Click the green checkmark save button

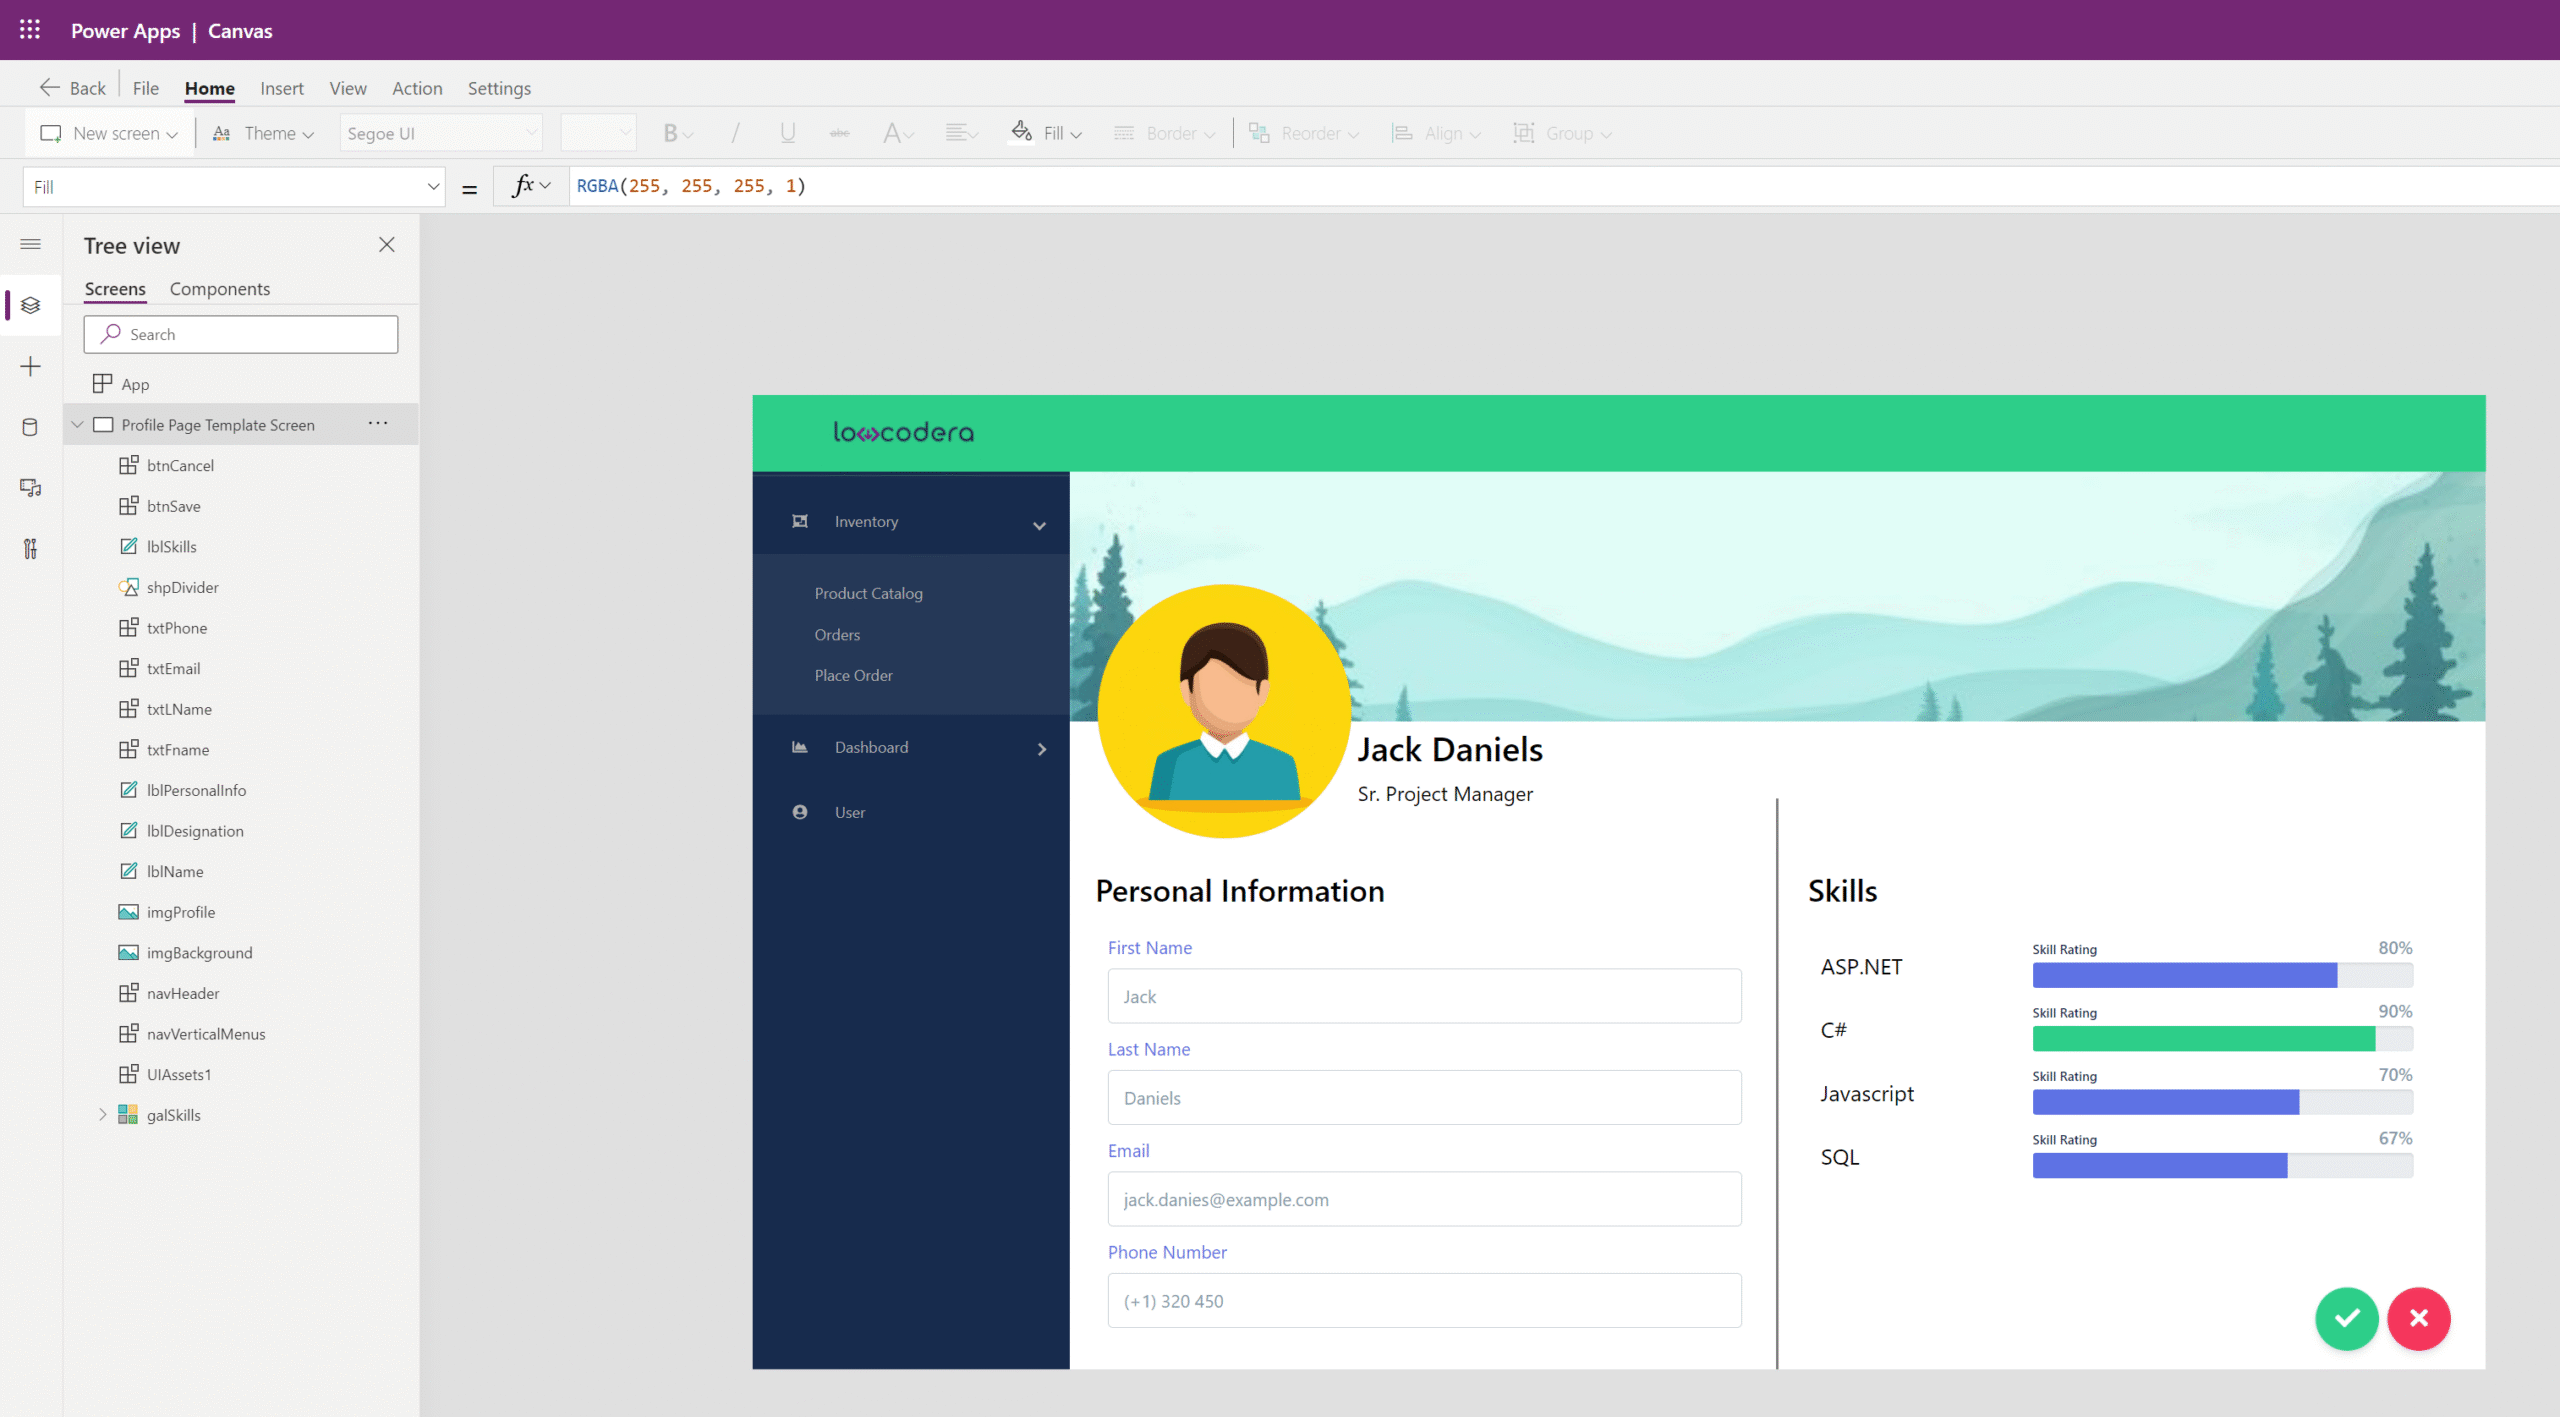tap(2346, 1318)
